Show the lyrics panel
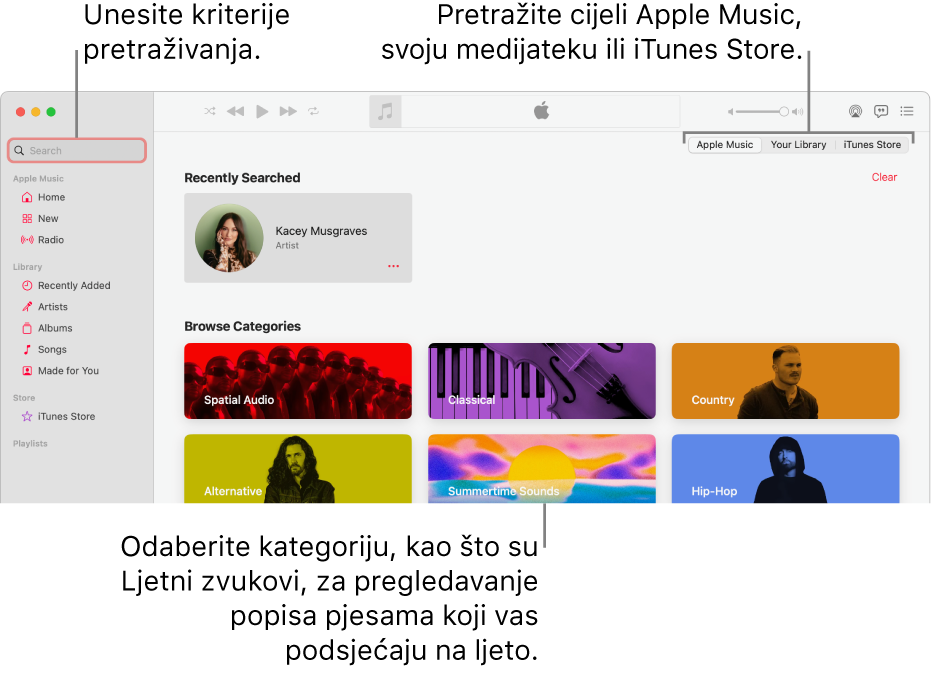931x673 pixels. (881, 111)
